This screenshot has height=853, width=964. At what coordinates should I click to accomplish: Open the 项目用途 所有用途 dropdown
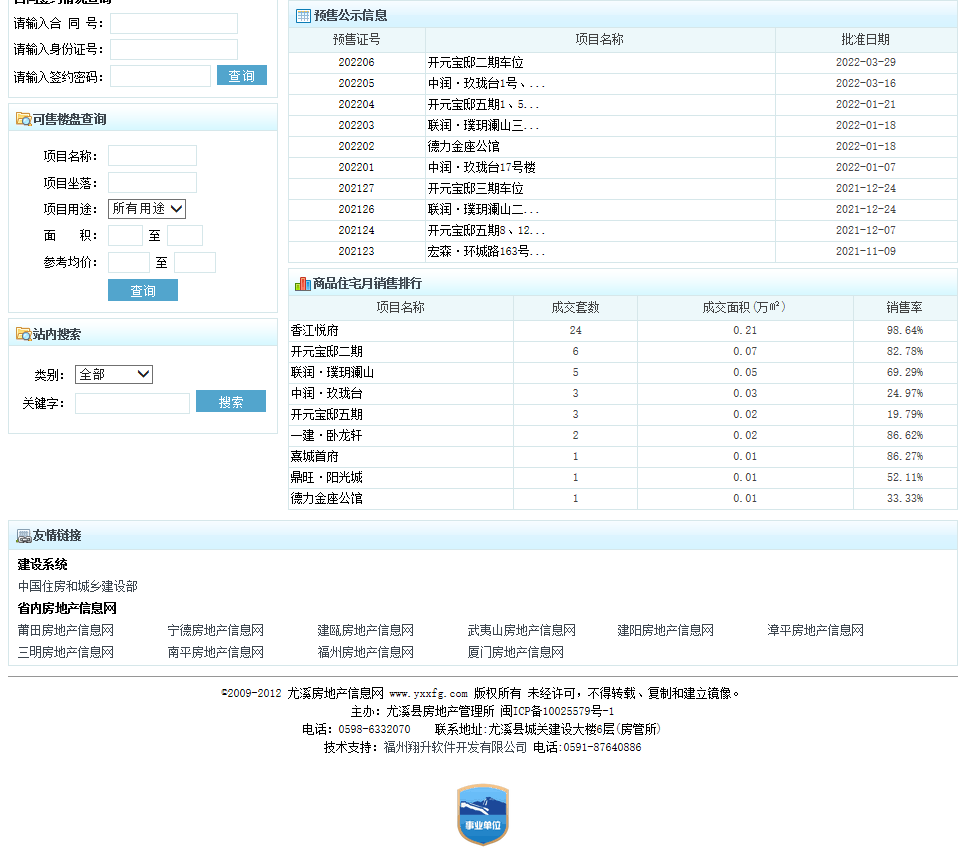pyautogui.click(x=147, y=209)
